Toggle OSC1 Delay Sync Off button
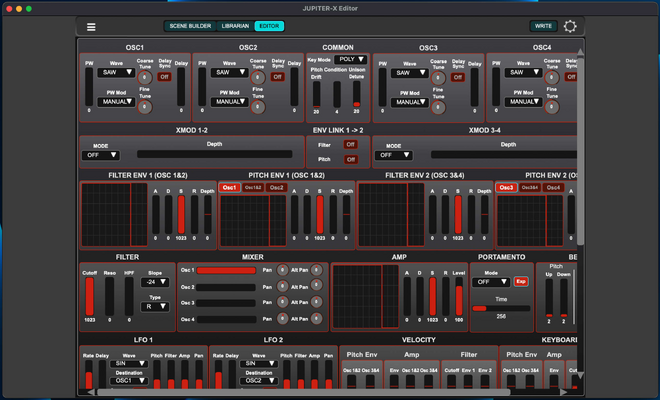This screenshot has width=660, height=400. (x=164, y=77)
